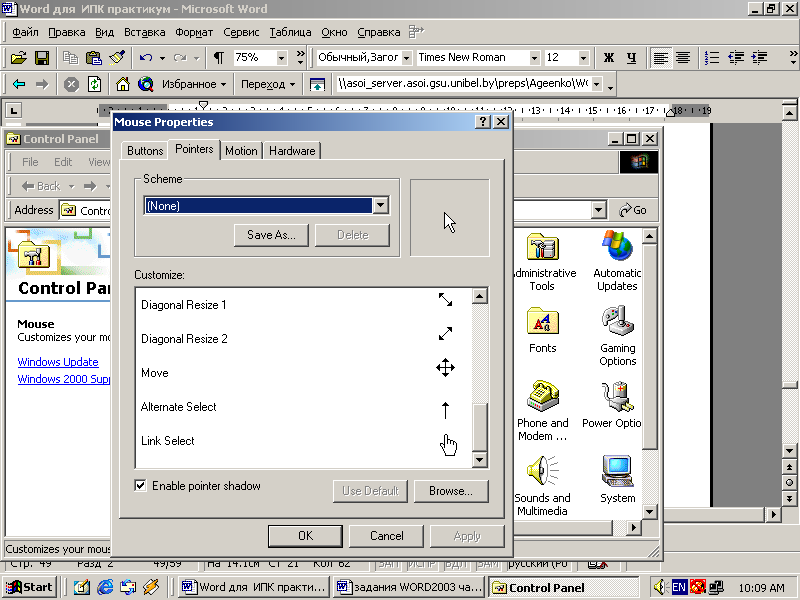Open the Формат menu in Word

(x=194, y=32)
